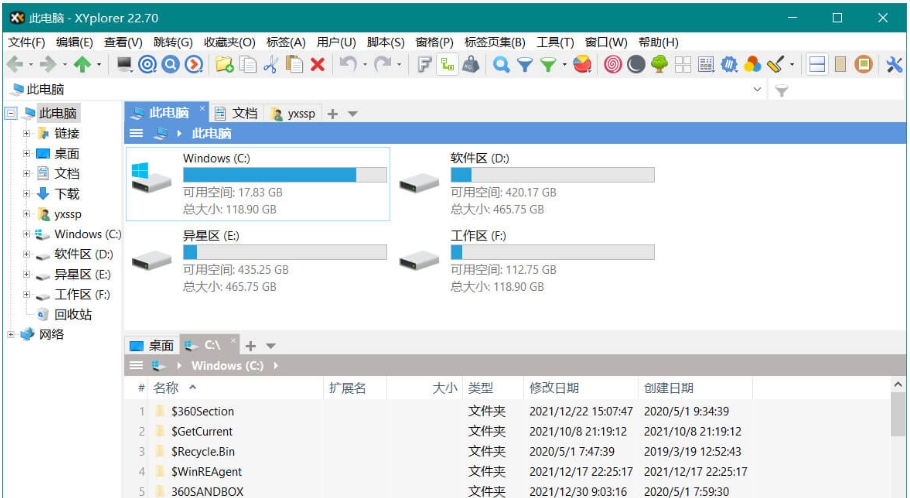This screenshot has height=498, width=910.
Task: Go up one level with green arrow
Action: (82, 64)
